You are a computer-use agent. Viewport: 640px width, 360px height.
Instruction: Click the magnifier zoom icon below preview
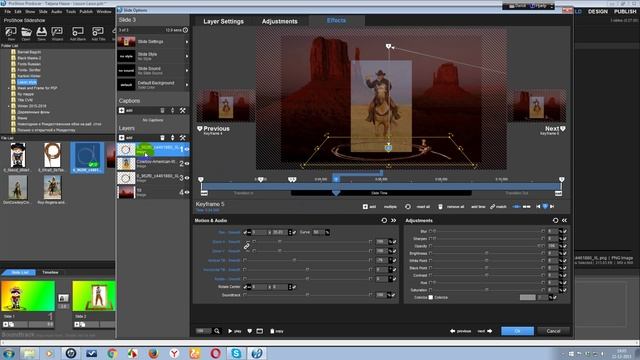(217, 331)
